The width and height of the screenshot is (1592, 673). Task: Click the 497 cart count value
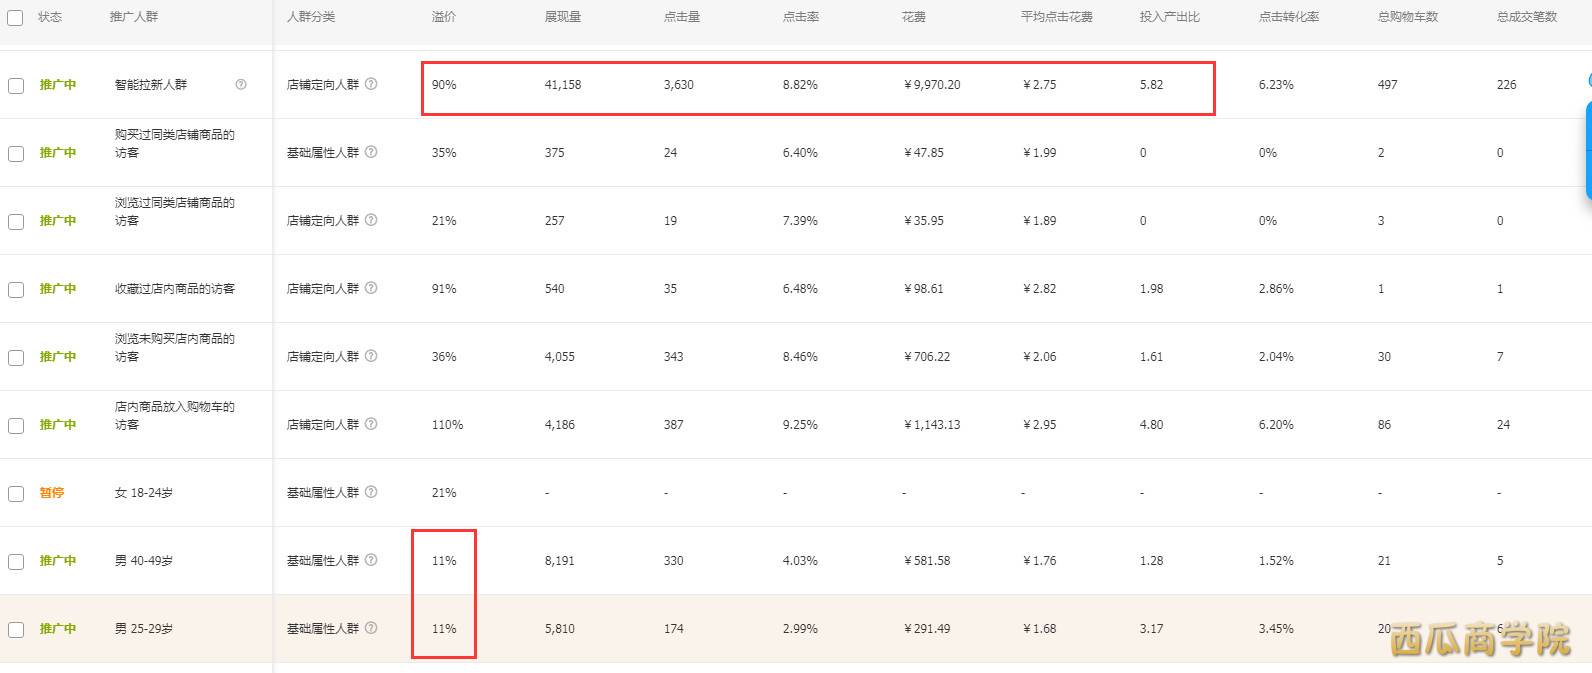pyautogui.click(x=1388, y=85)
